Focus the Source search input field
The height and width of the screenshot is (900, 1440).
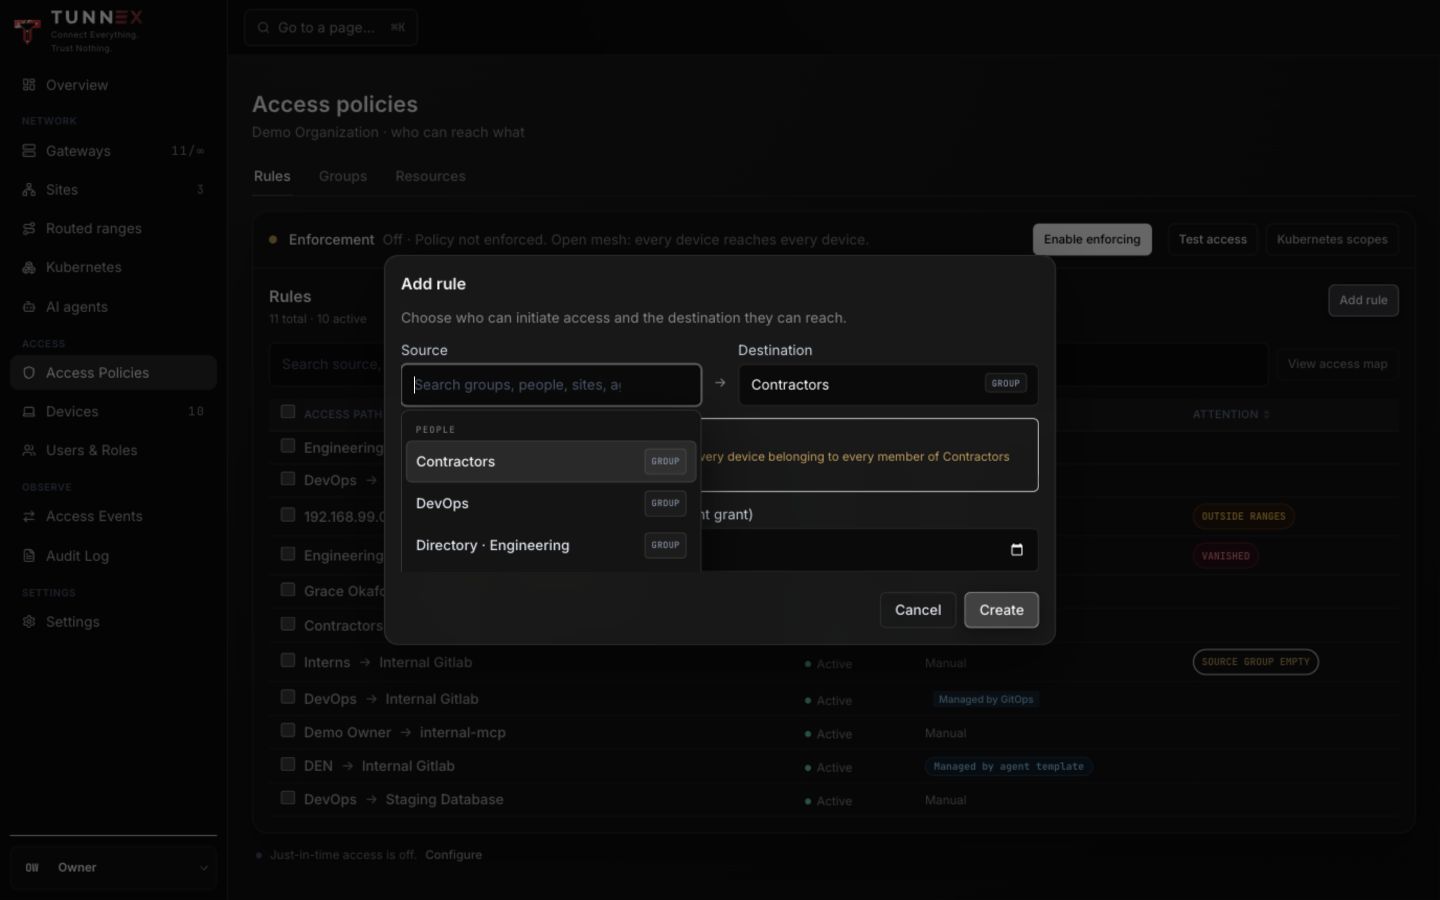[x=551, y=385]
